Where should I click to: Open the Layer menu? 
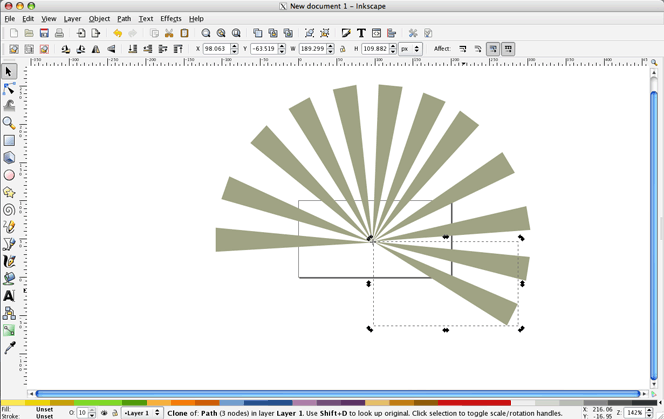(x=72, y=19)
